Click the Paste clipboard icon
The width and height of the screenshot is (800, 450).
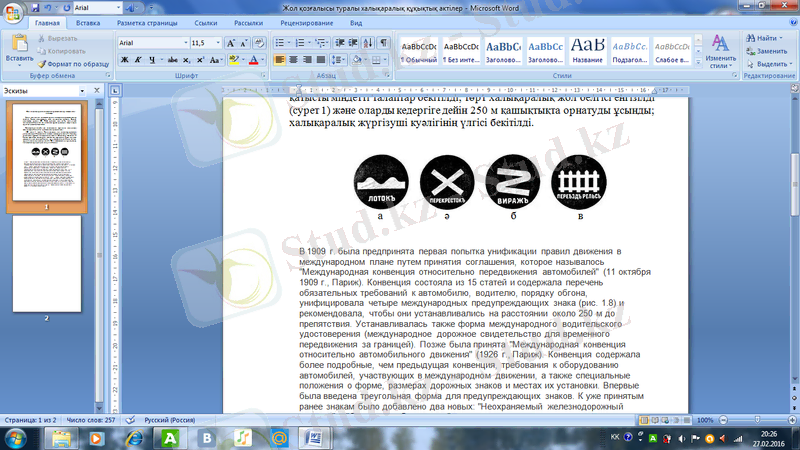click(x=19, y=44)
